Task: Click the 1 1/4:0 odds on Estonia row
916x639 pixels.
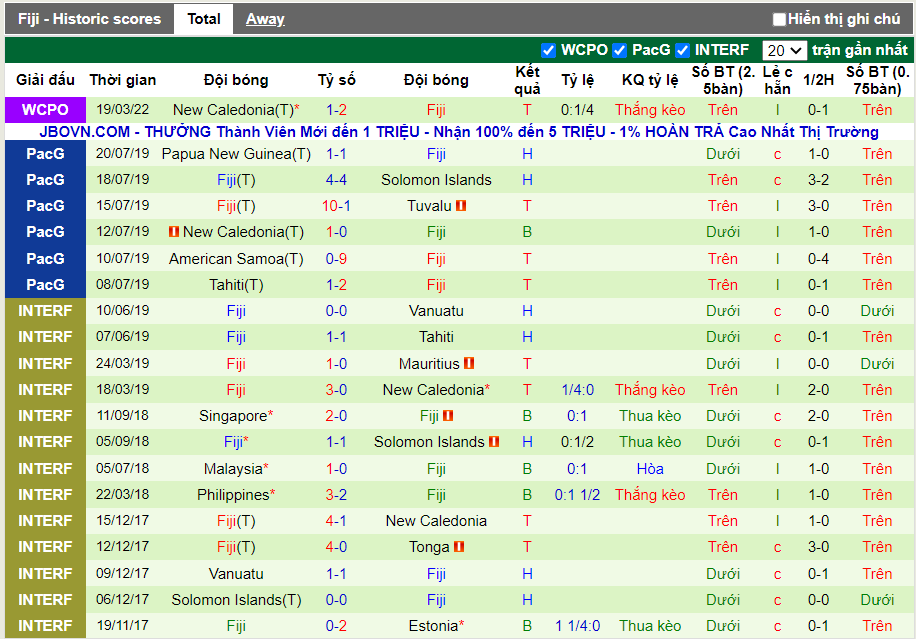Action: 577,626
